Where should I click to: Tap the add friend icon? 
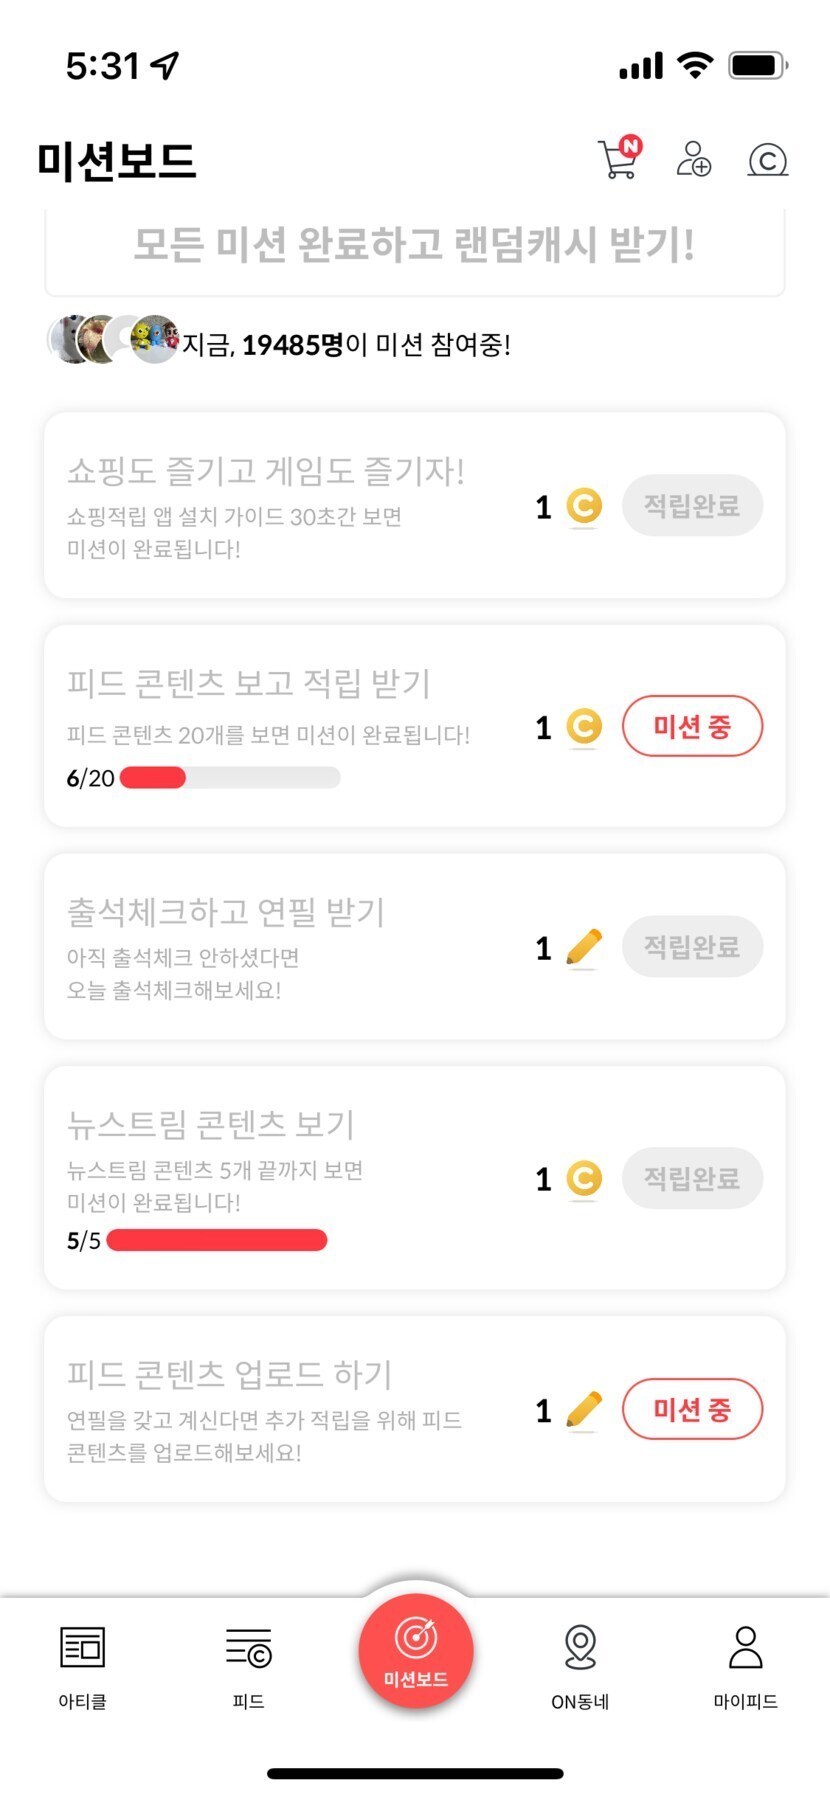[693, 159]
